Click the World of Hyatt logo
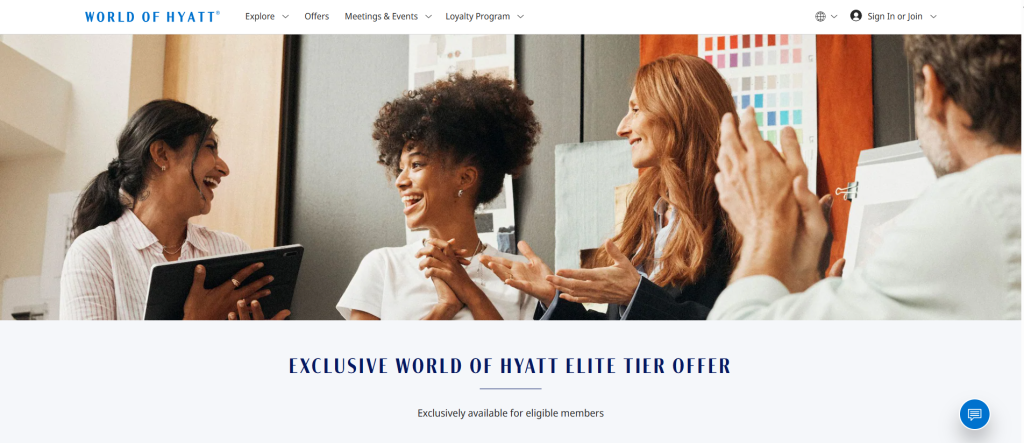Viewport: 1024px width, 443px height. click(152, 17)
